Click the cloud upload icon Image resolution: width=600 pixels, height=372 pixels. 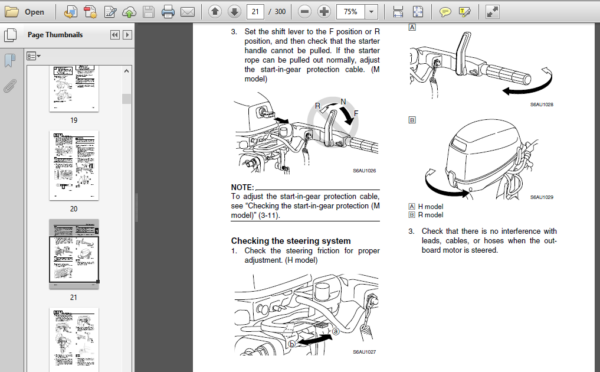(x=129, y=12)
